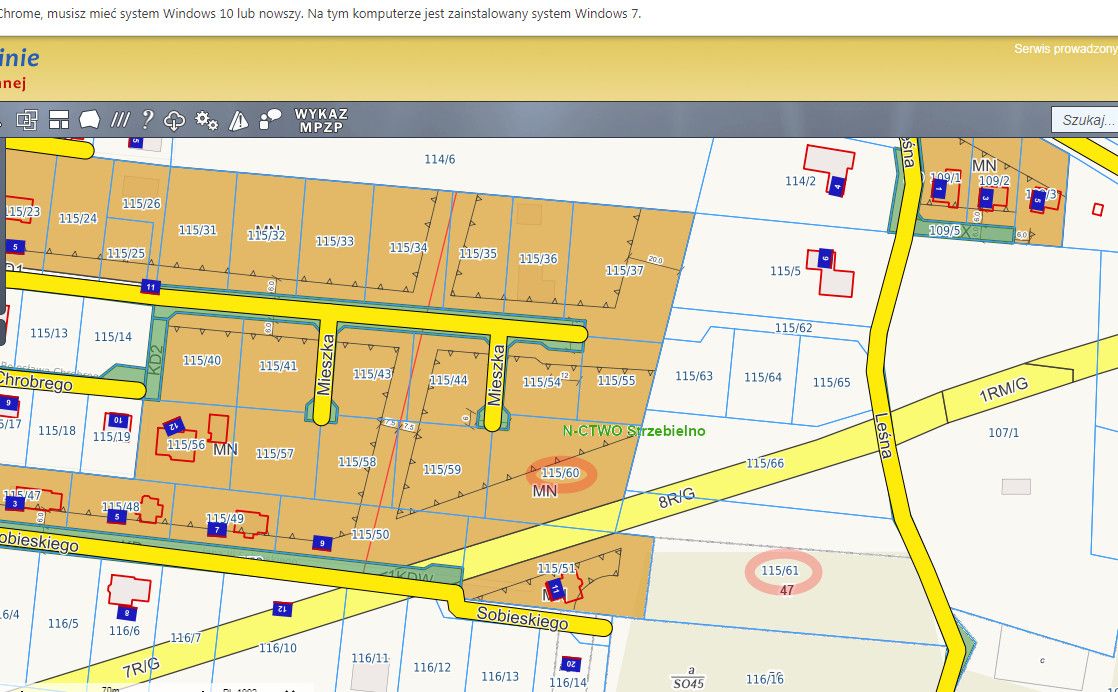Select the polygon area shape tool
Viewport: 1118px width, 692px height.
coord(89,120)
